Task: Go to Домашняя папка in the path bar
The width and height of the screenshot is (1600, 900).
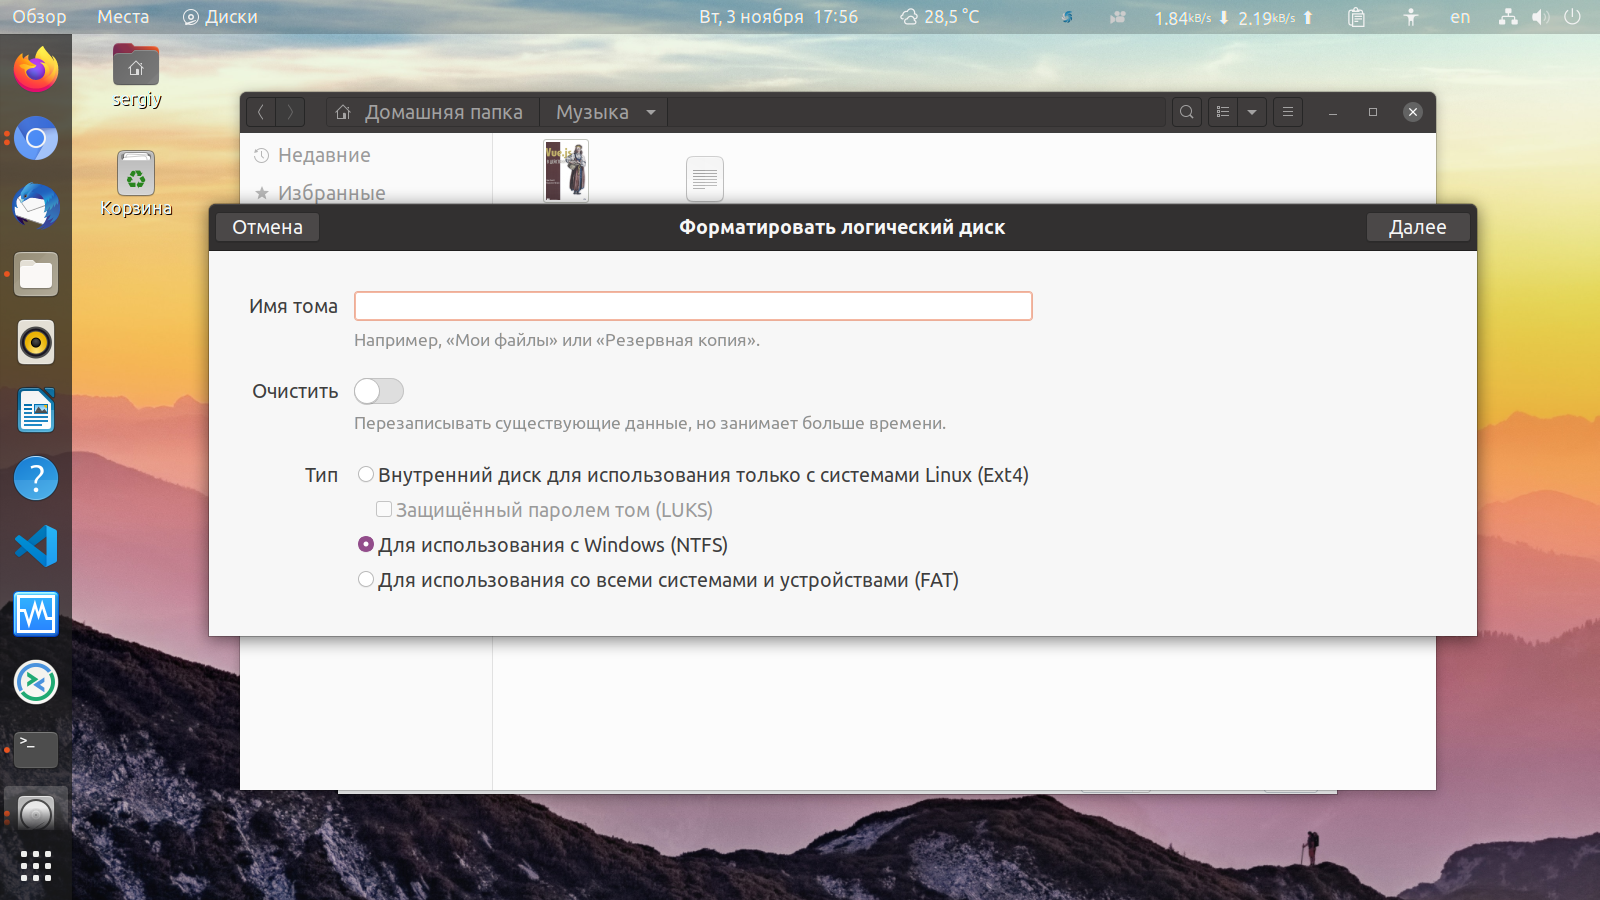Action: pos(433,112)
